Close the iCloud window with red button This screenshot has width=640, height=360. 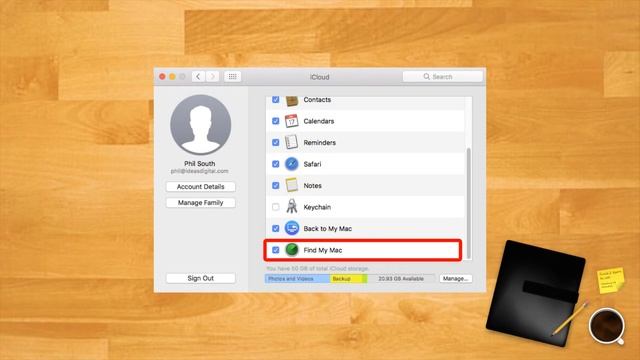coord(162,76)
